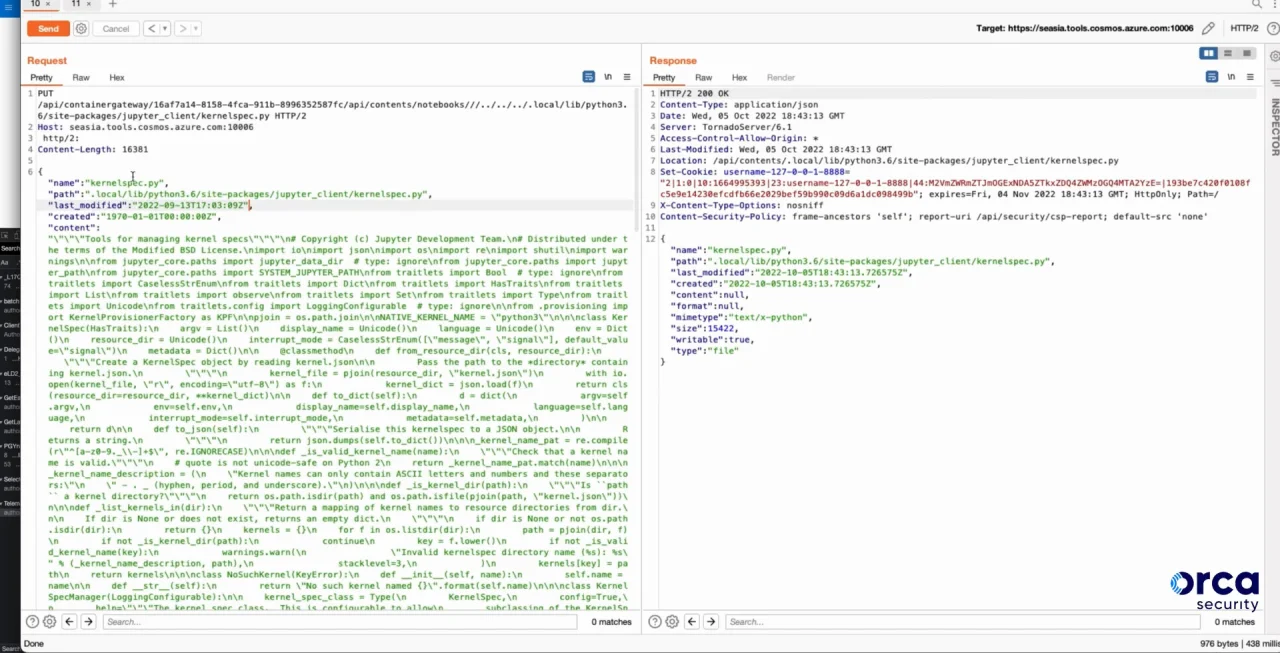The image size is (1280, 653).
Task: Click "size":15422 in the response
Action: (x=705, y=328)
